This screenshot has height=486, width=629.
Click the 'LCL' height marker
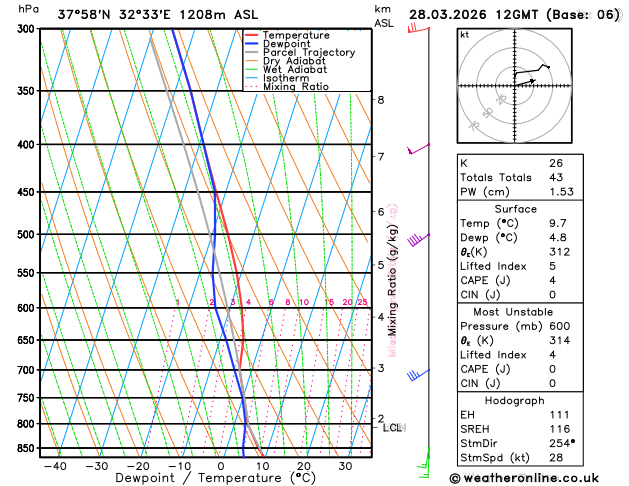tap(394, 428)
